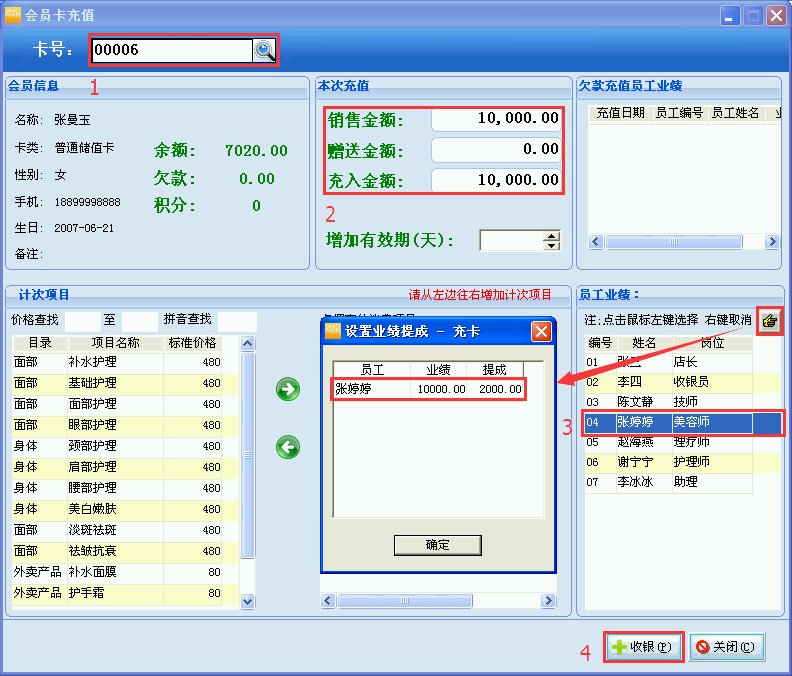This screenshot has width=792, height=676.
Task: Click the 拼音查找 input field
Action: [x=237, y=320]
